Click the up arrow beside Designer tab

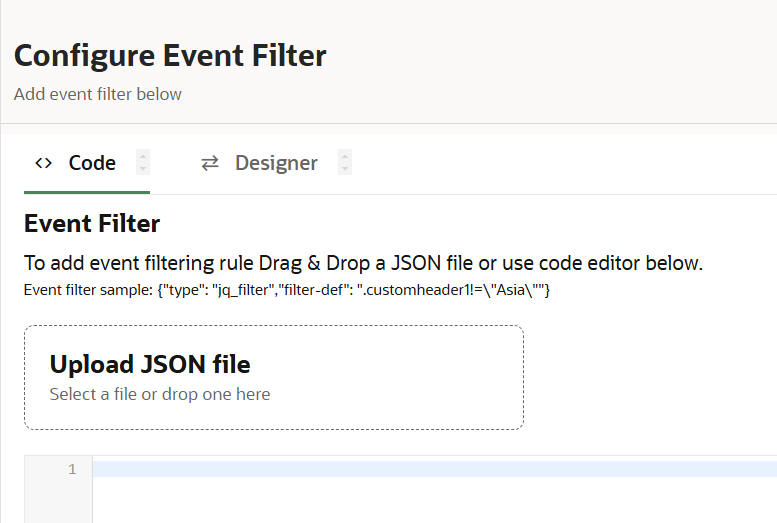(x=345, y=156)
